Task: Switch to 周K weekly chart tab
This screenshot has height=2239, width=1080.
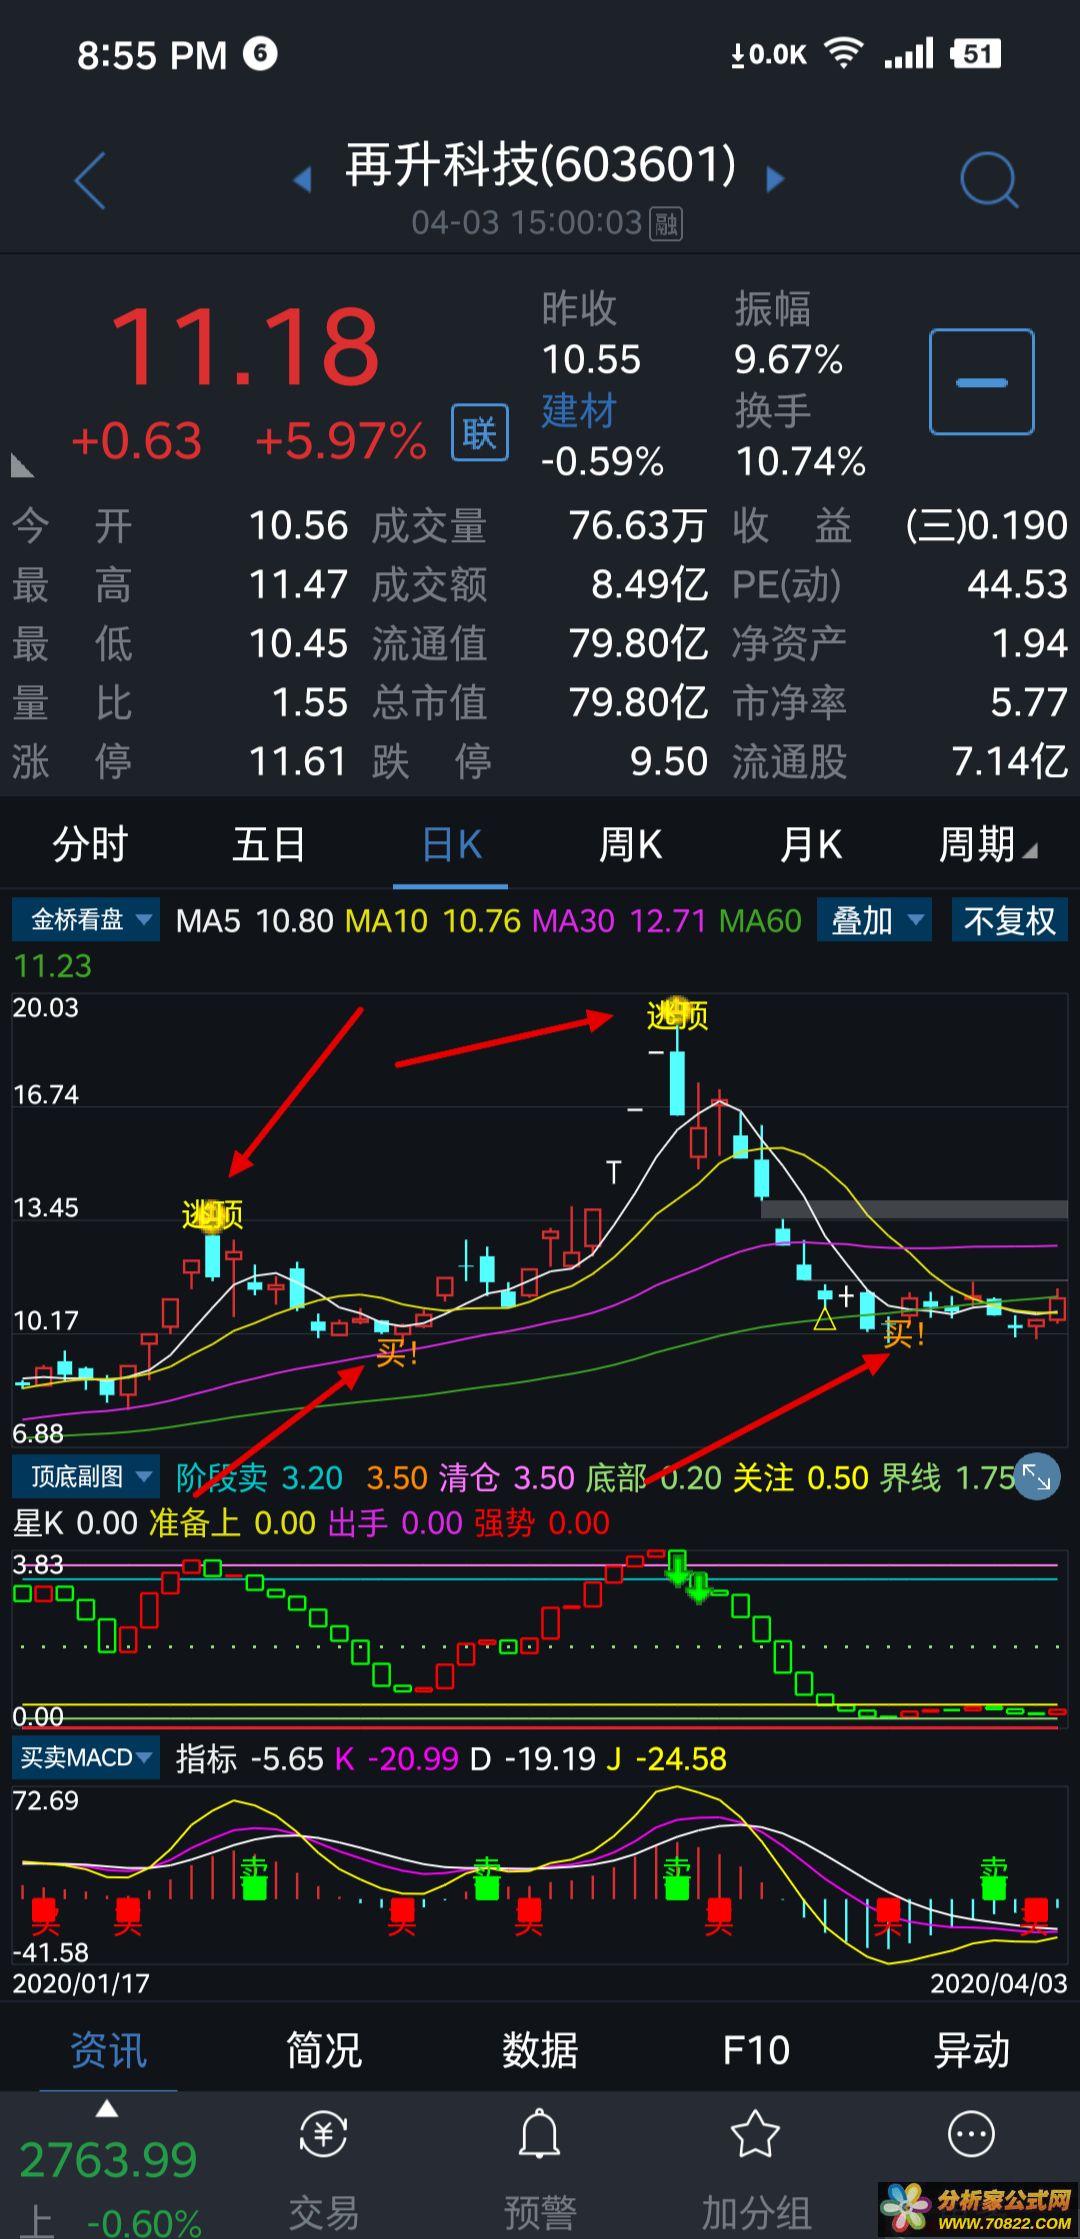Action: pyautogui.click(x=630, y=845)
